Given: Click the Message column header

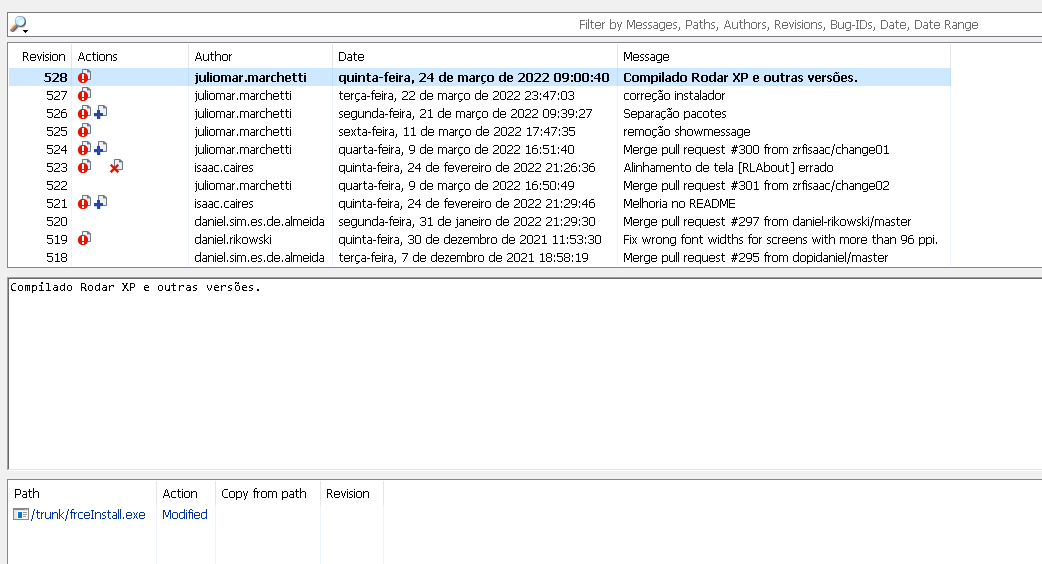Looking at the screenshot, I should click(x=784, y=56).
